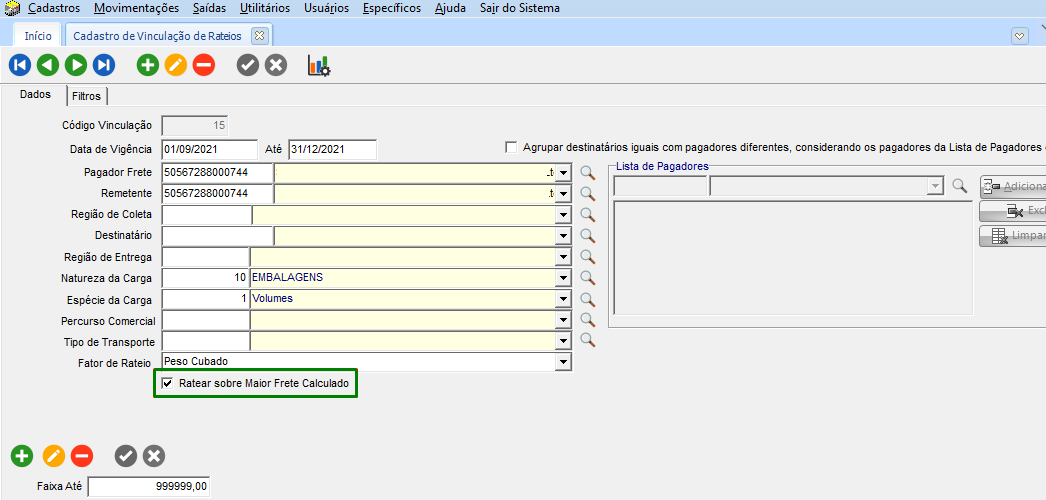Uncheck Ratear sobre Maior Frete Calculado
This screenshot has height=500, width=1046.
click(168, 383)
